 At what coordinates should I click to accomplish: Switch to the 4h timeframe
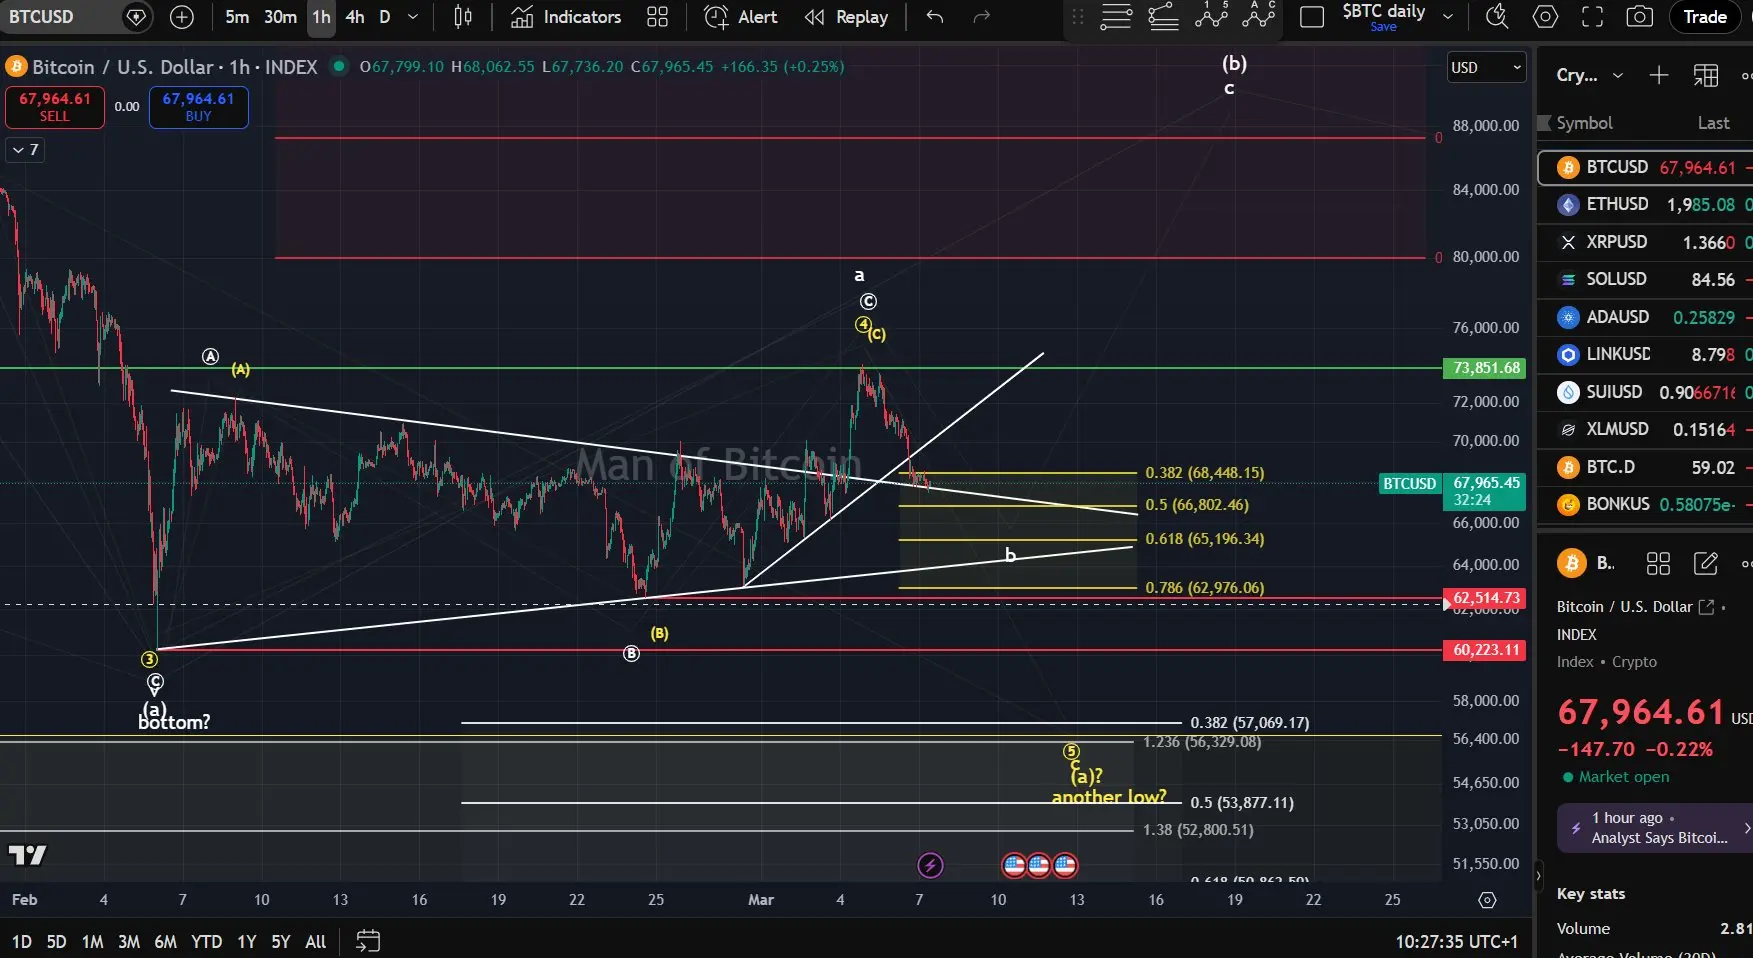tap(355, 17)
